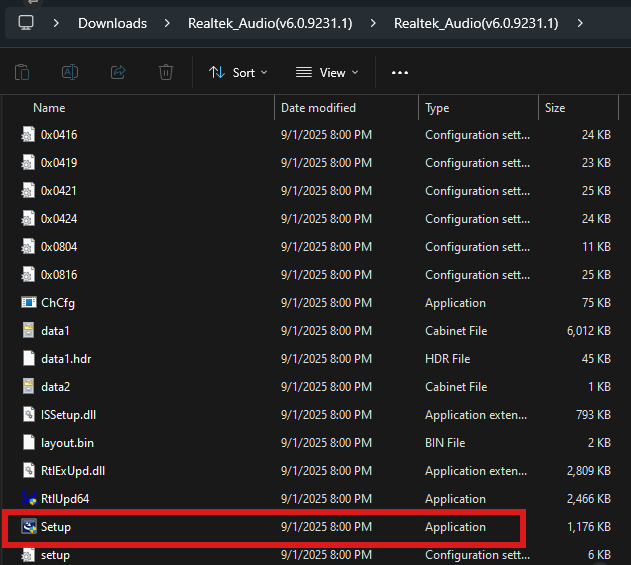The height and width of the screenshot is (565, 631).
Task: Click the layout.bin file icon
Action: click(x=29, y=442)
